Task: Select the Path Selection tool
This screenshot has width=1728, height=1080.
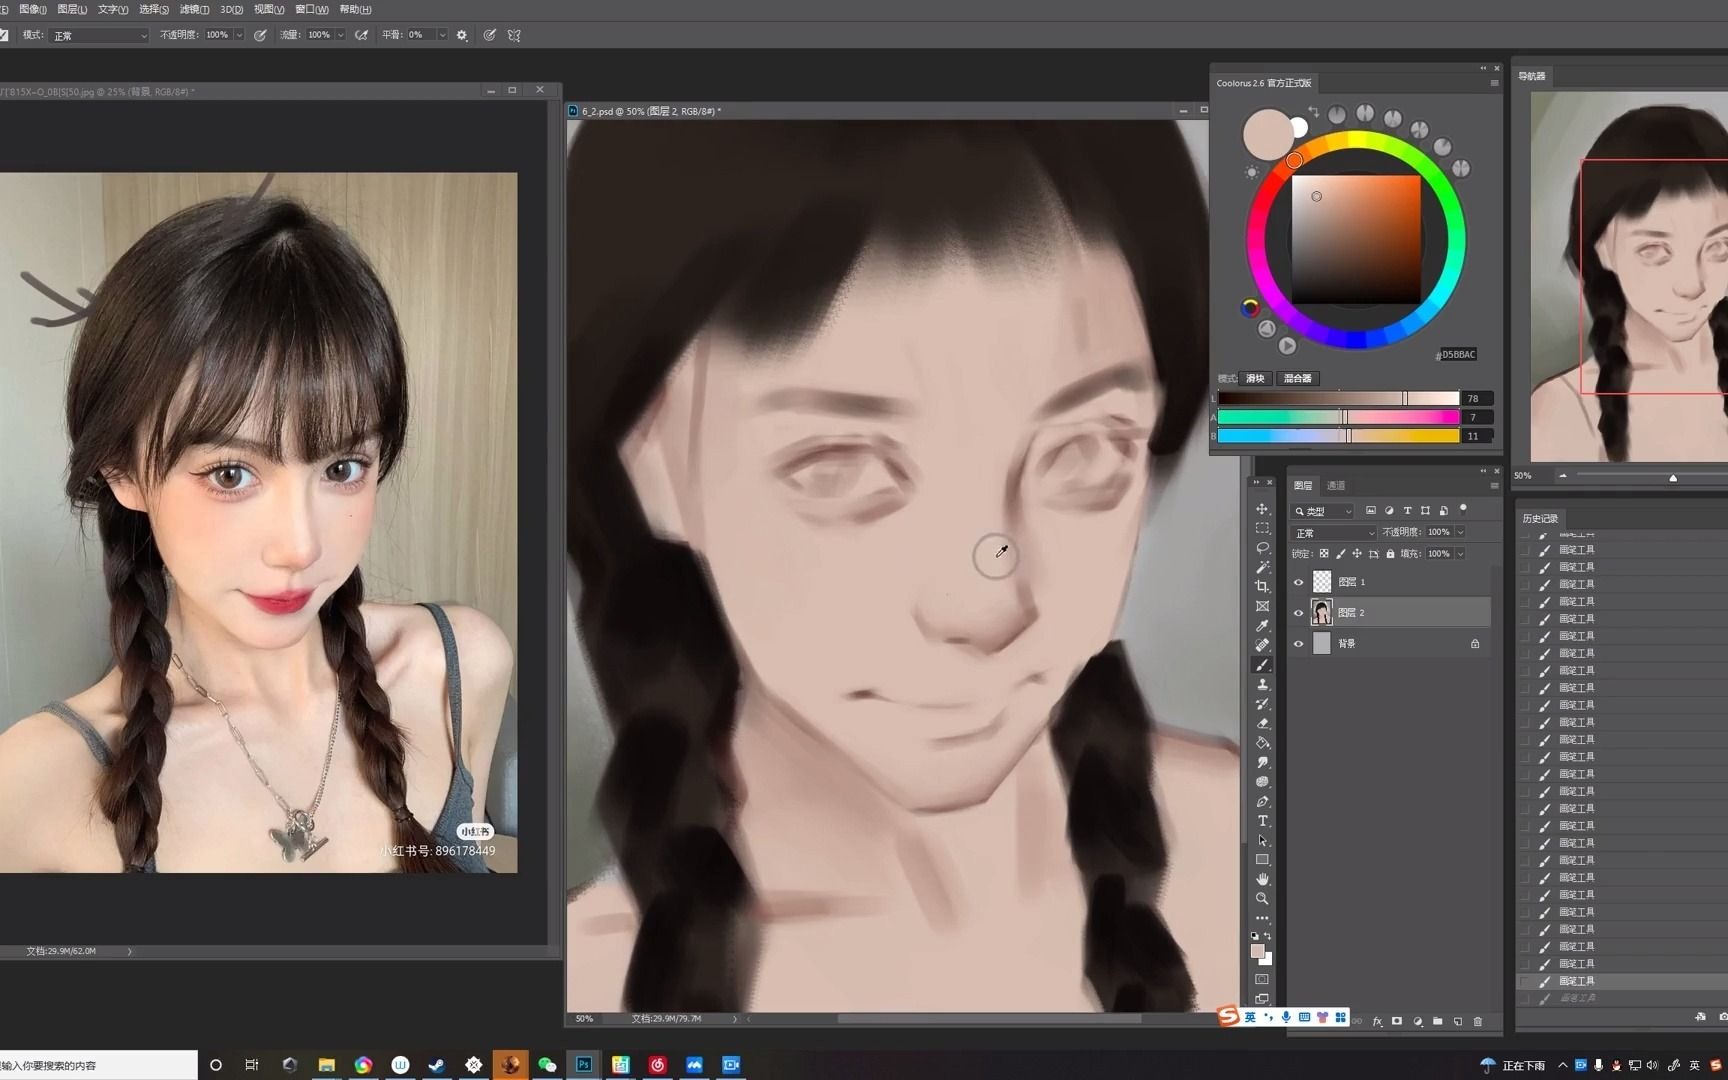Action: (1262, 840)
